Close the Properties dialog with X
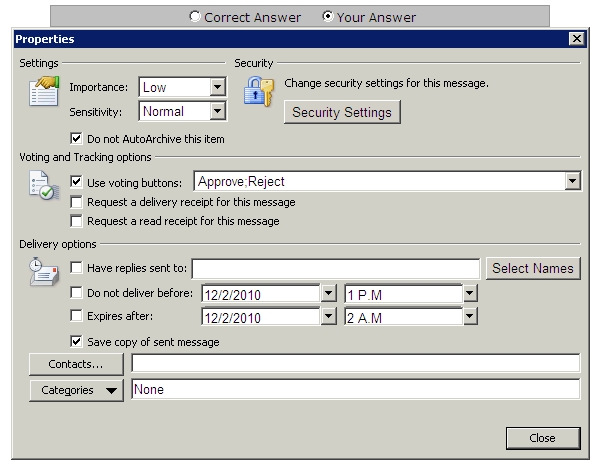 coord(577,39)
